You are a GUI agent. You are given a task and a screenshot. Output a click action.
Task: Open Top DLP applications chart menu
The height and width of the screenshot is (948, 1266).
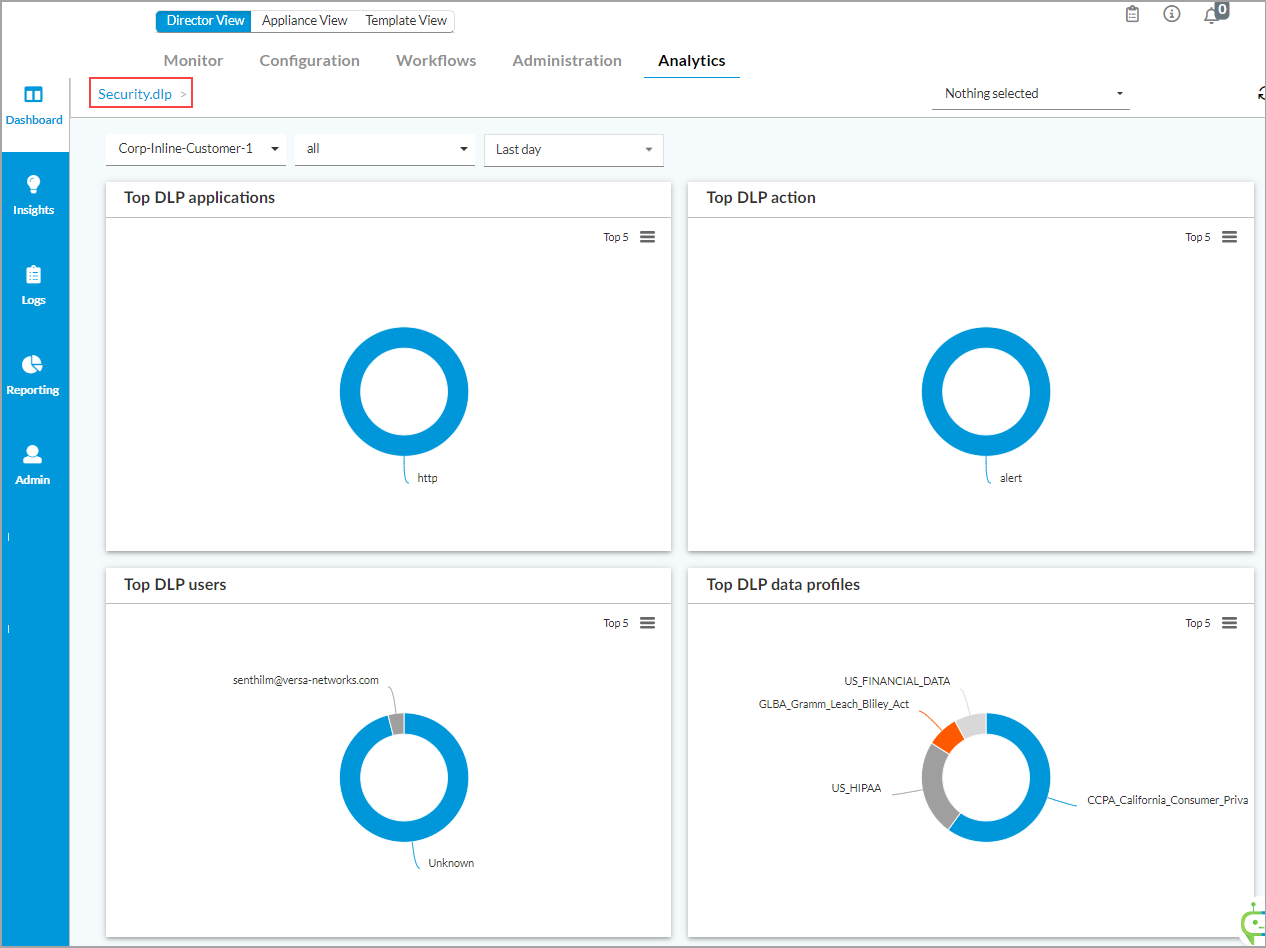(x=647, y=237)
